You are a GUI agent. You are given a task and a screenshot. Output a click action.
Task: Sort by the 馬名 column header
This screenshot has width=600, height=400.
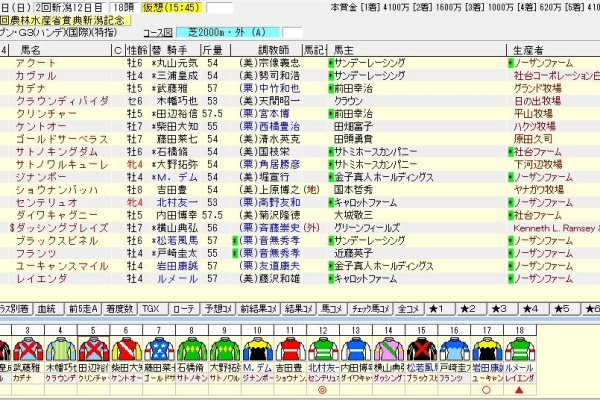[59, 50]
